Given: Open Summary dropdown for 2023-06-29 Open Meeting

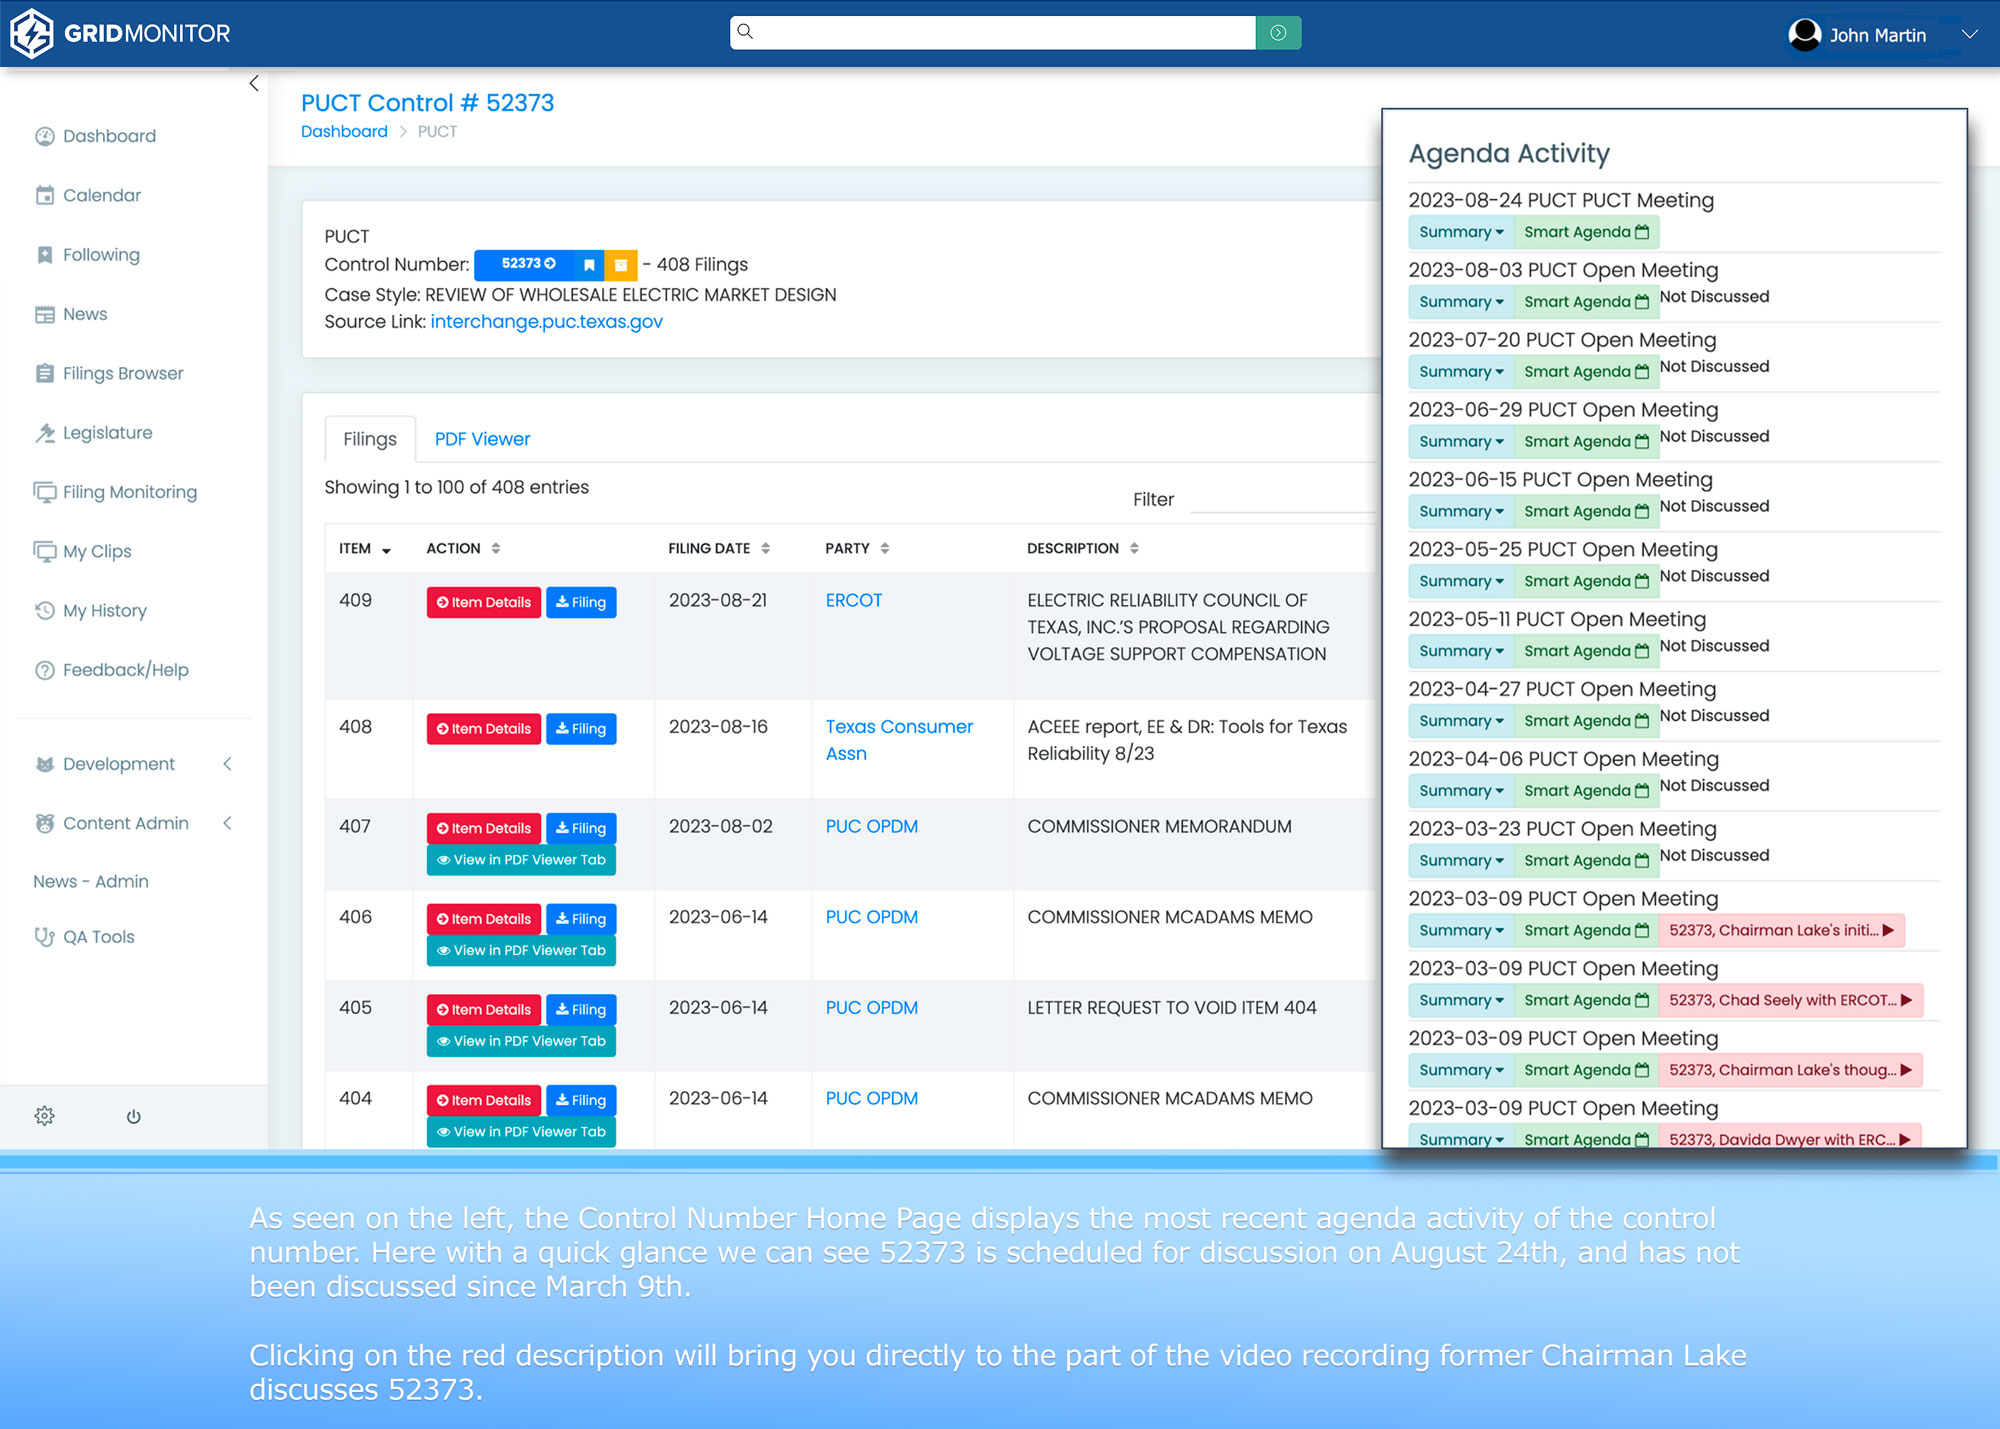Looking at the screenshot, I should (1461, 442).
